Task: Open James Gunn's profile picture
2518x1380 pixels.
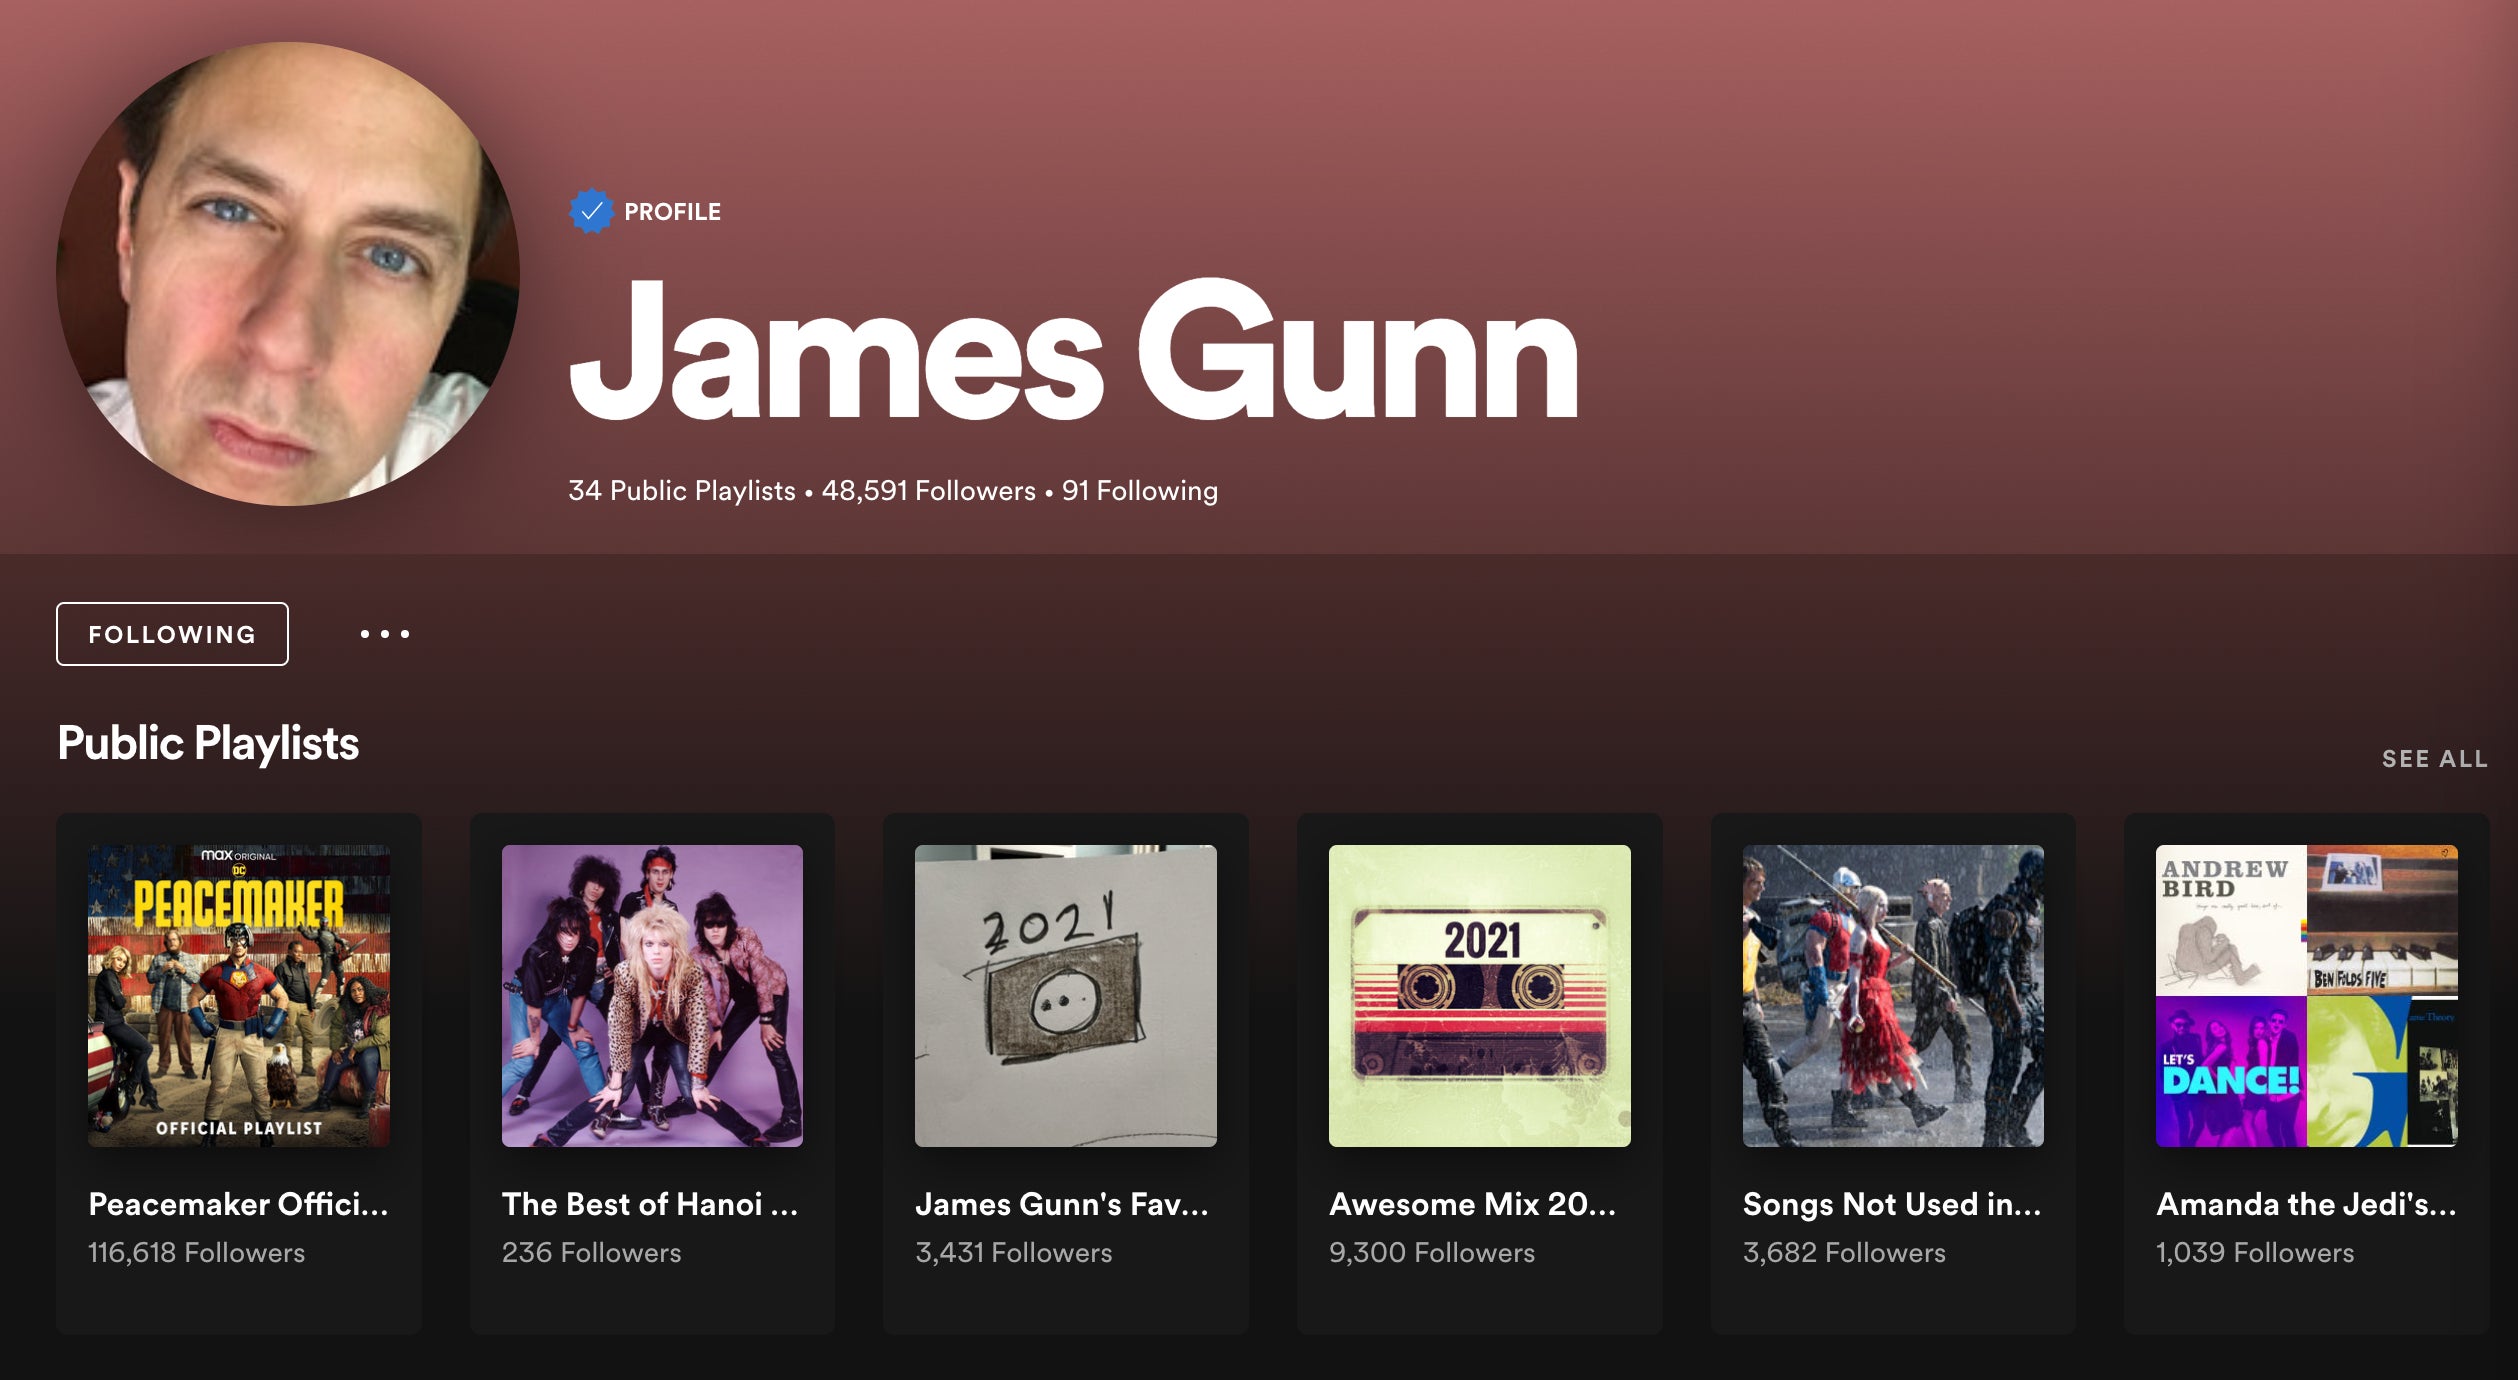Action: (288, 274)
